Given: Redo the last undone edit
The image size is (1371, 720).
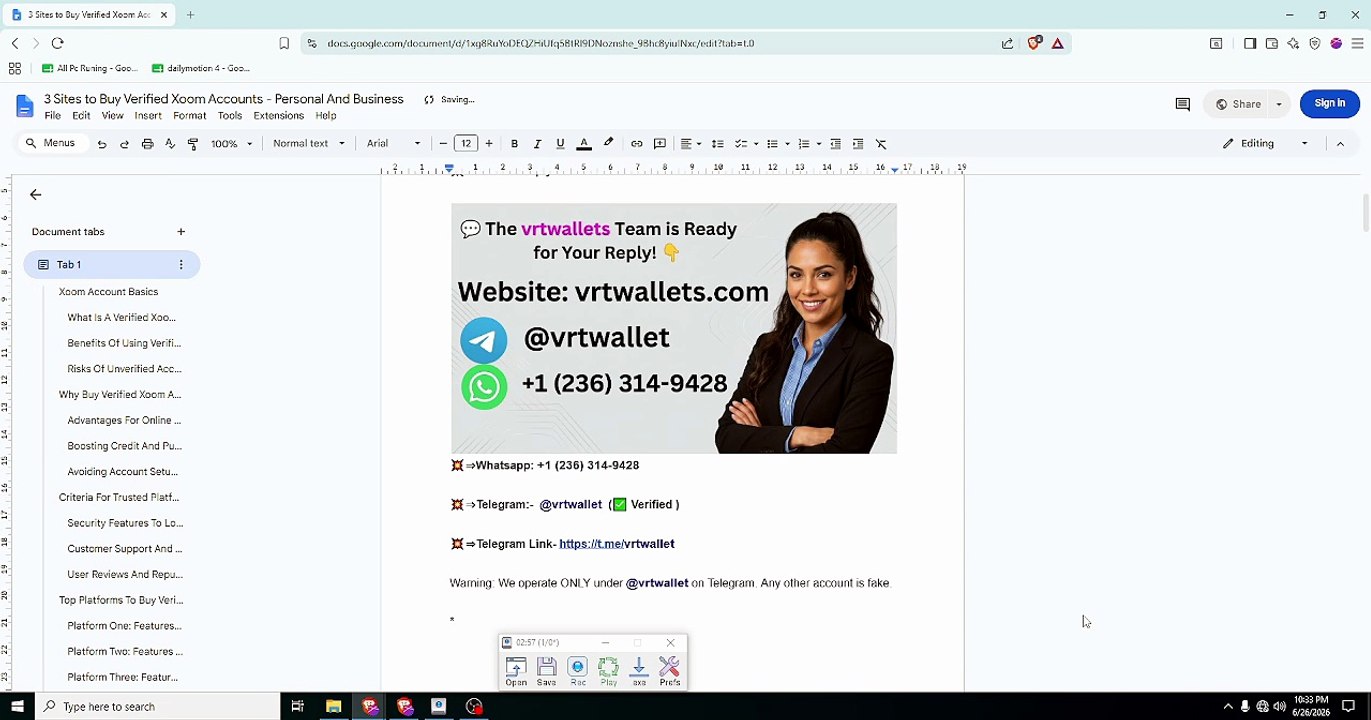Looking at the screenshot, I should point(124,144).
